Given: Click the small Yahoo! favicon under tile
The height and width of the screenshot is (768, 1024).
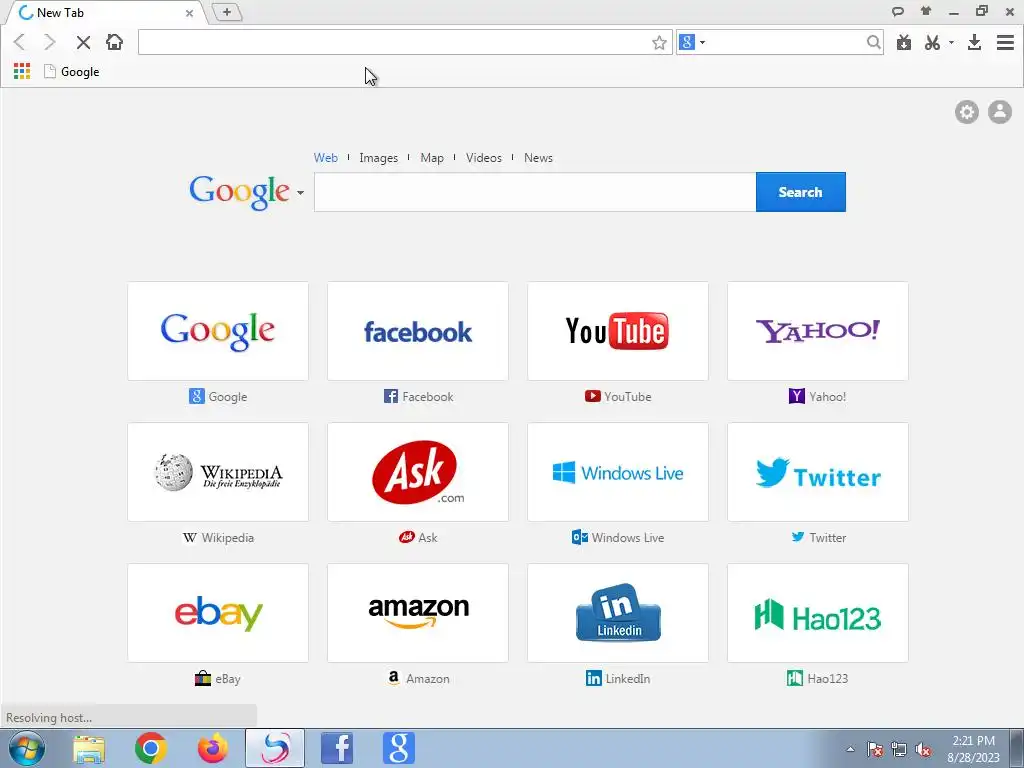Looking at the screenshot, I should [x=797, y=396].
